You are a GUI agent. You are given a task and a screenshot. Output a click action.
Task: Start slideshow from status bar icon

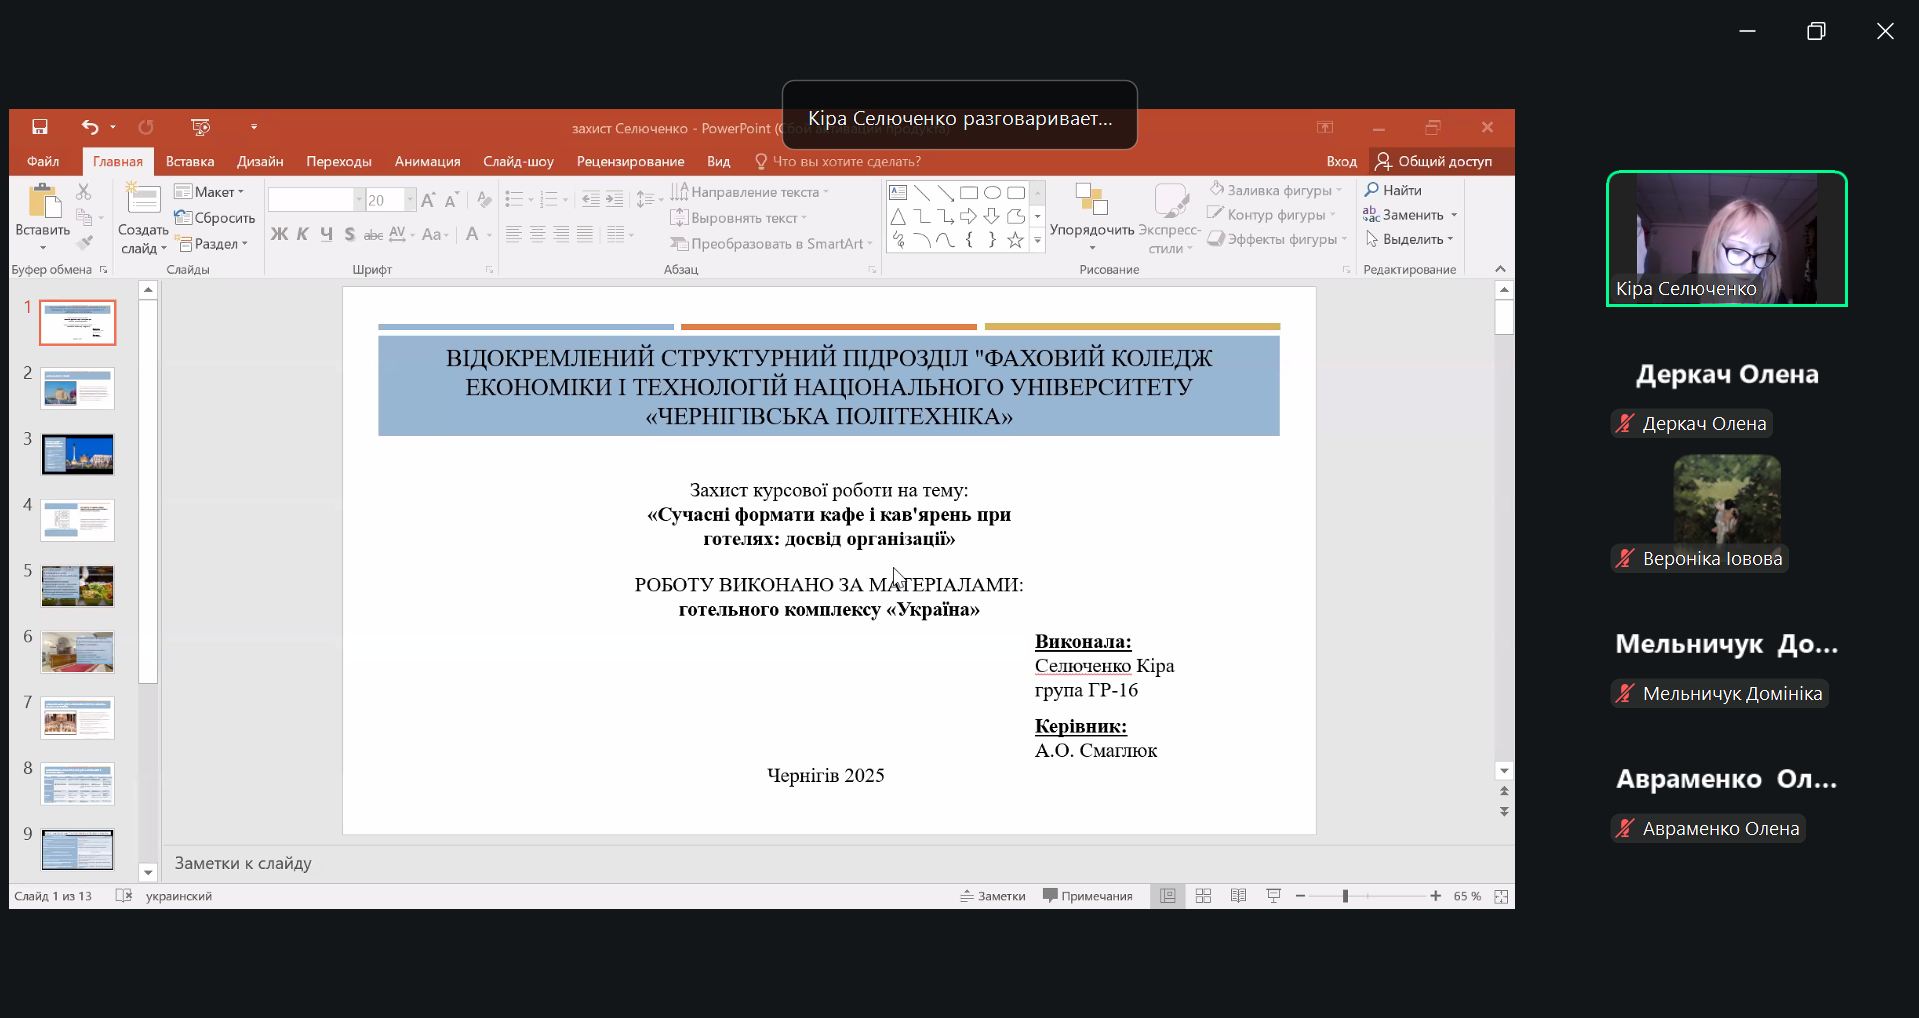click(1273, 896)
